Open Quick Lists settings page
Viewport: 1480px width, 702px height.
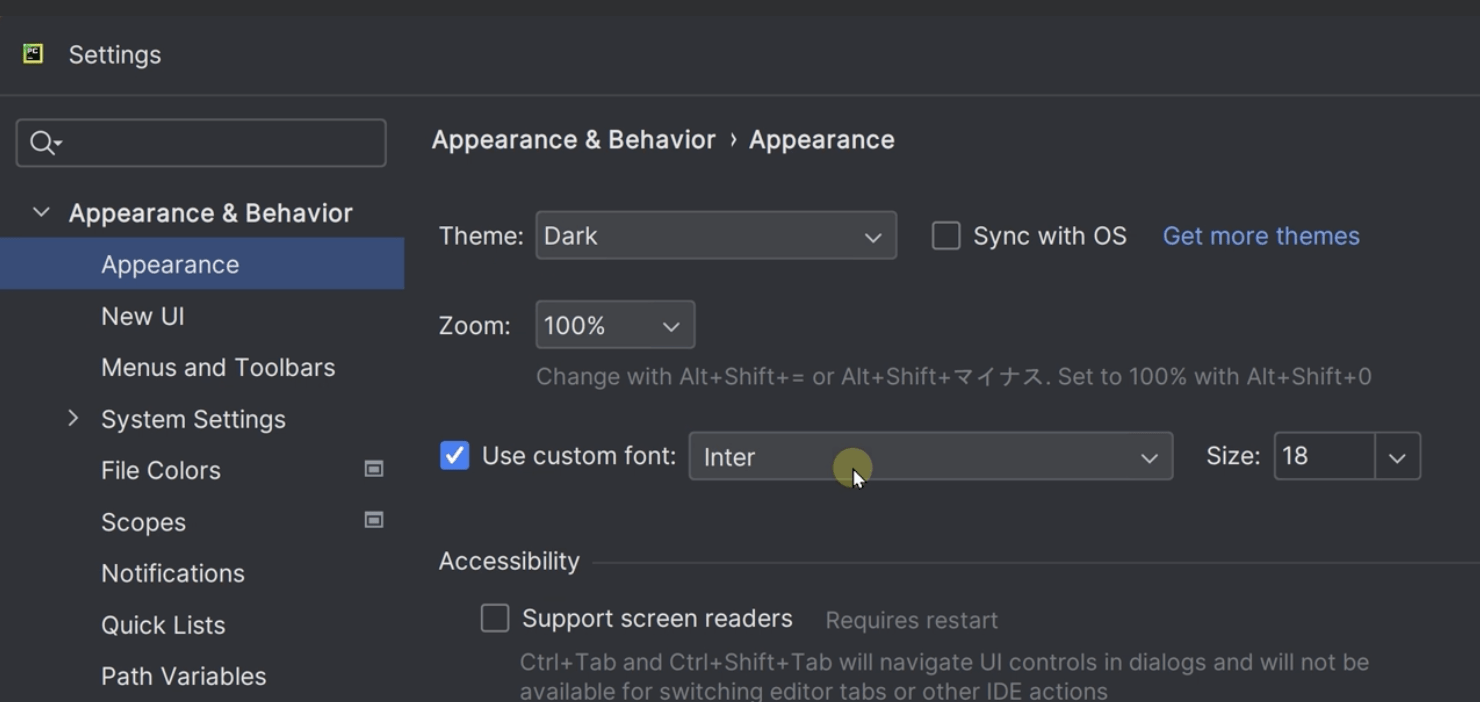(163, 625)
